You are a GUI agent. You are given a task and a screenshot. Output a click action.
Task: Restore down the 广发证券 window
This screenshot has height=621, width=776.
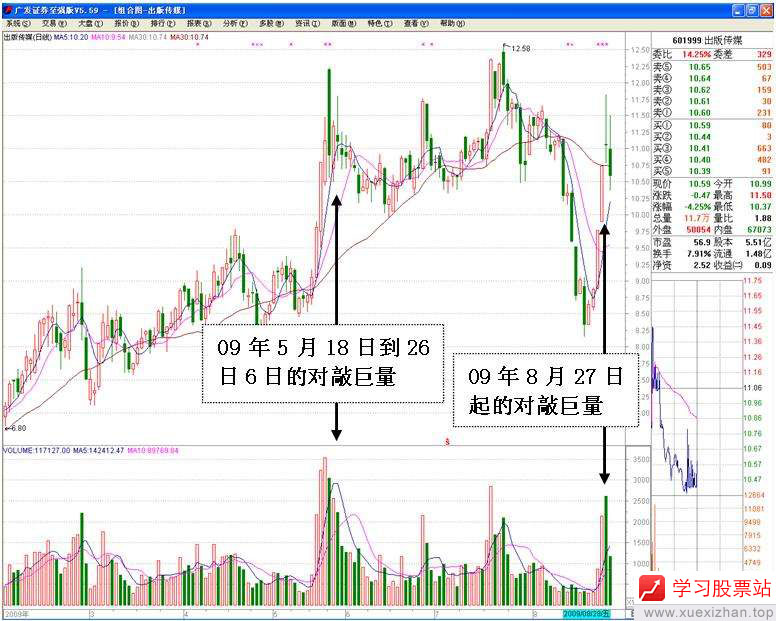(752, 10)
